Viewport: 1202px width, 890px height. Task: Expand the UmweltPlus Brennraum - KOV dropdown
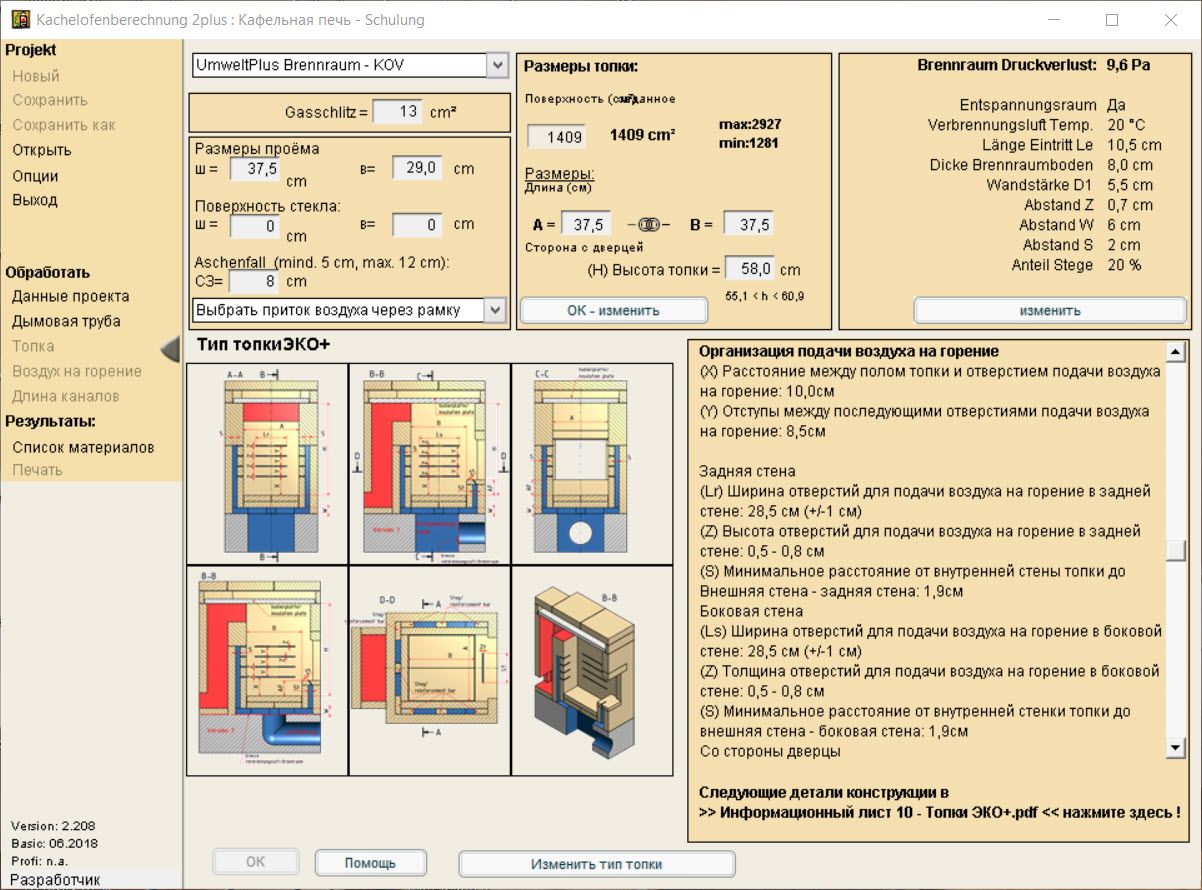tap(497, 66)
